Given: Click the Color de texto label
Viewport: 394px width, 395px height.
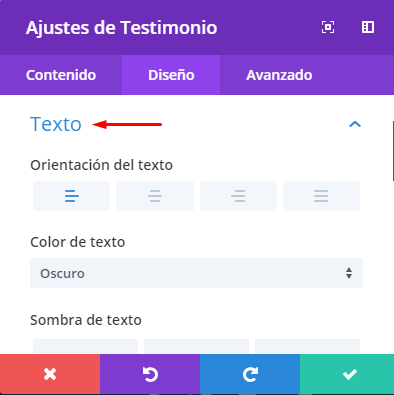Looking at the screenshot, I should (x=78, y=242).
